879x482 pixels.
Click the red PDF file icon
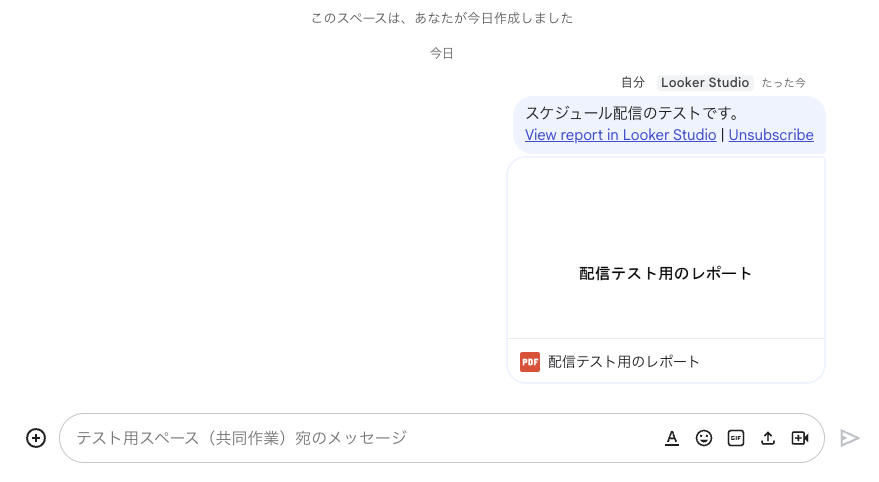(x=530, y=362)
